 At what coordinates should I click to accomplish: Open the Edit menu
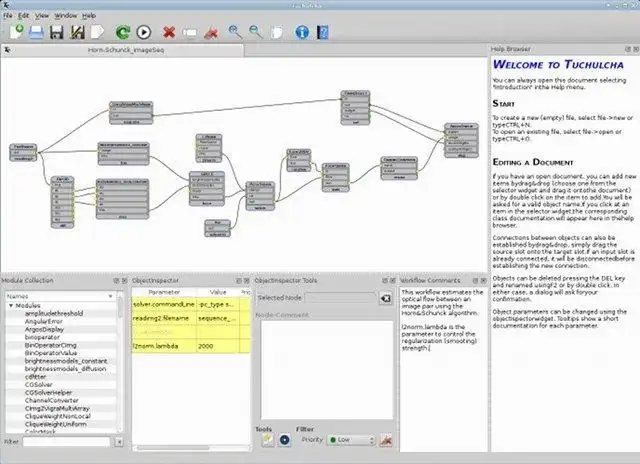tap(23, 16)
